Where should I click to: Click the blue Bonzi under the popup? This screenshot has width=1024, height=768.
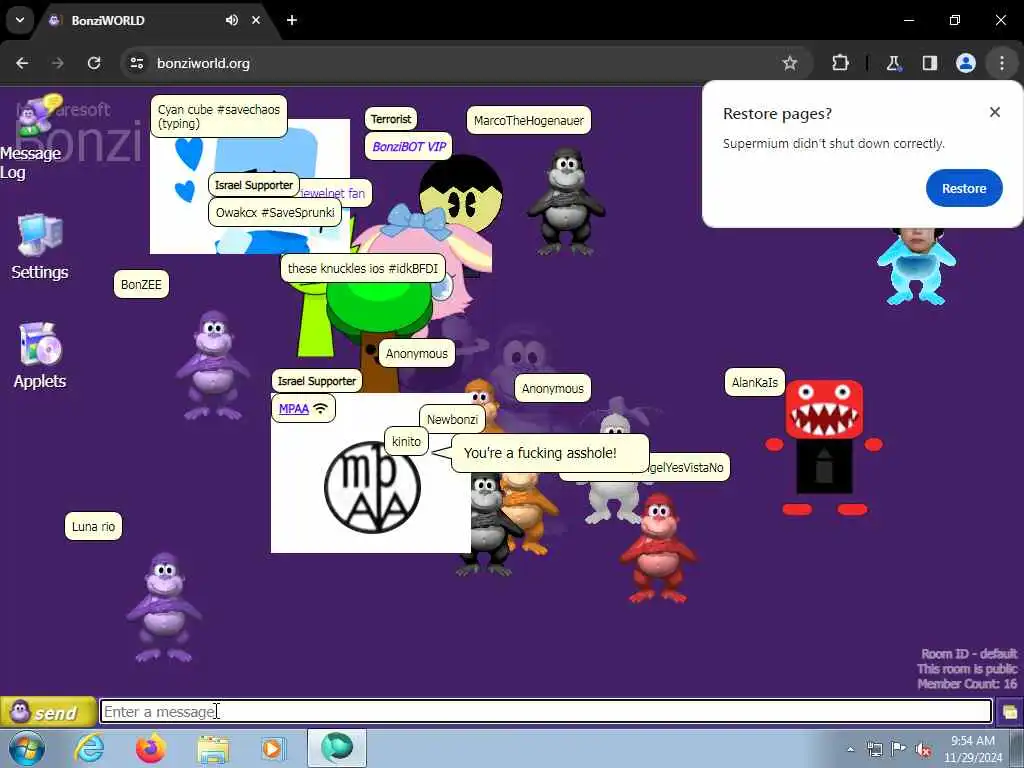[x=916, y=266]
